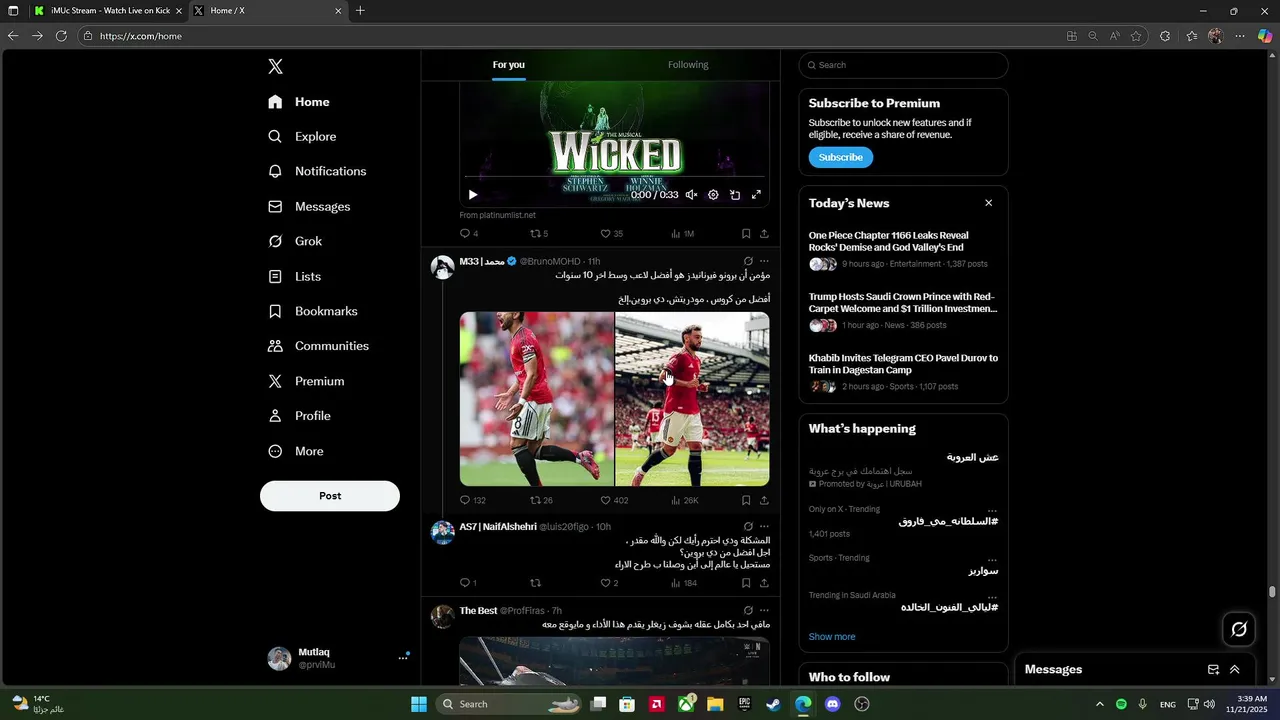Open Discord from the taskbar

click(833, 704)
